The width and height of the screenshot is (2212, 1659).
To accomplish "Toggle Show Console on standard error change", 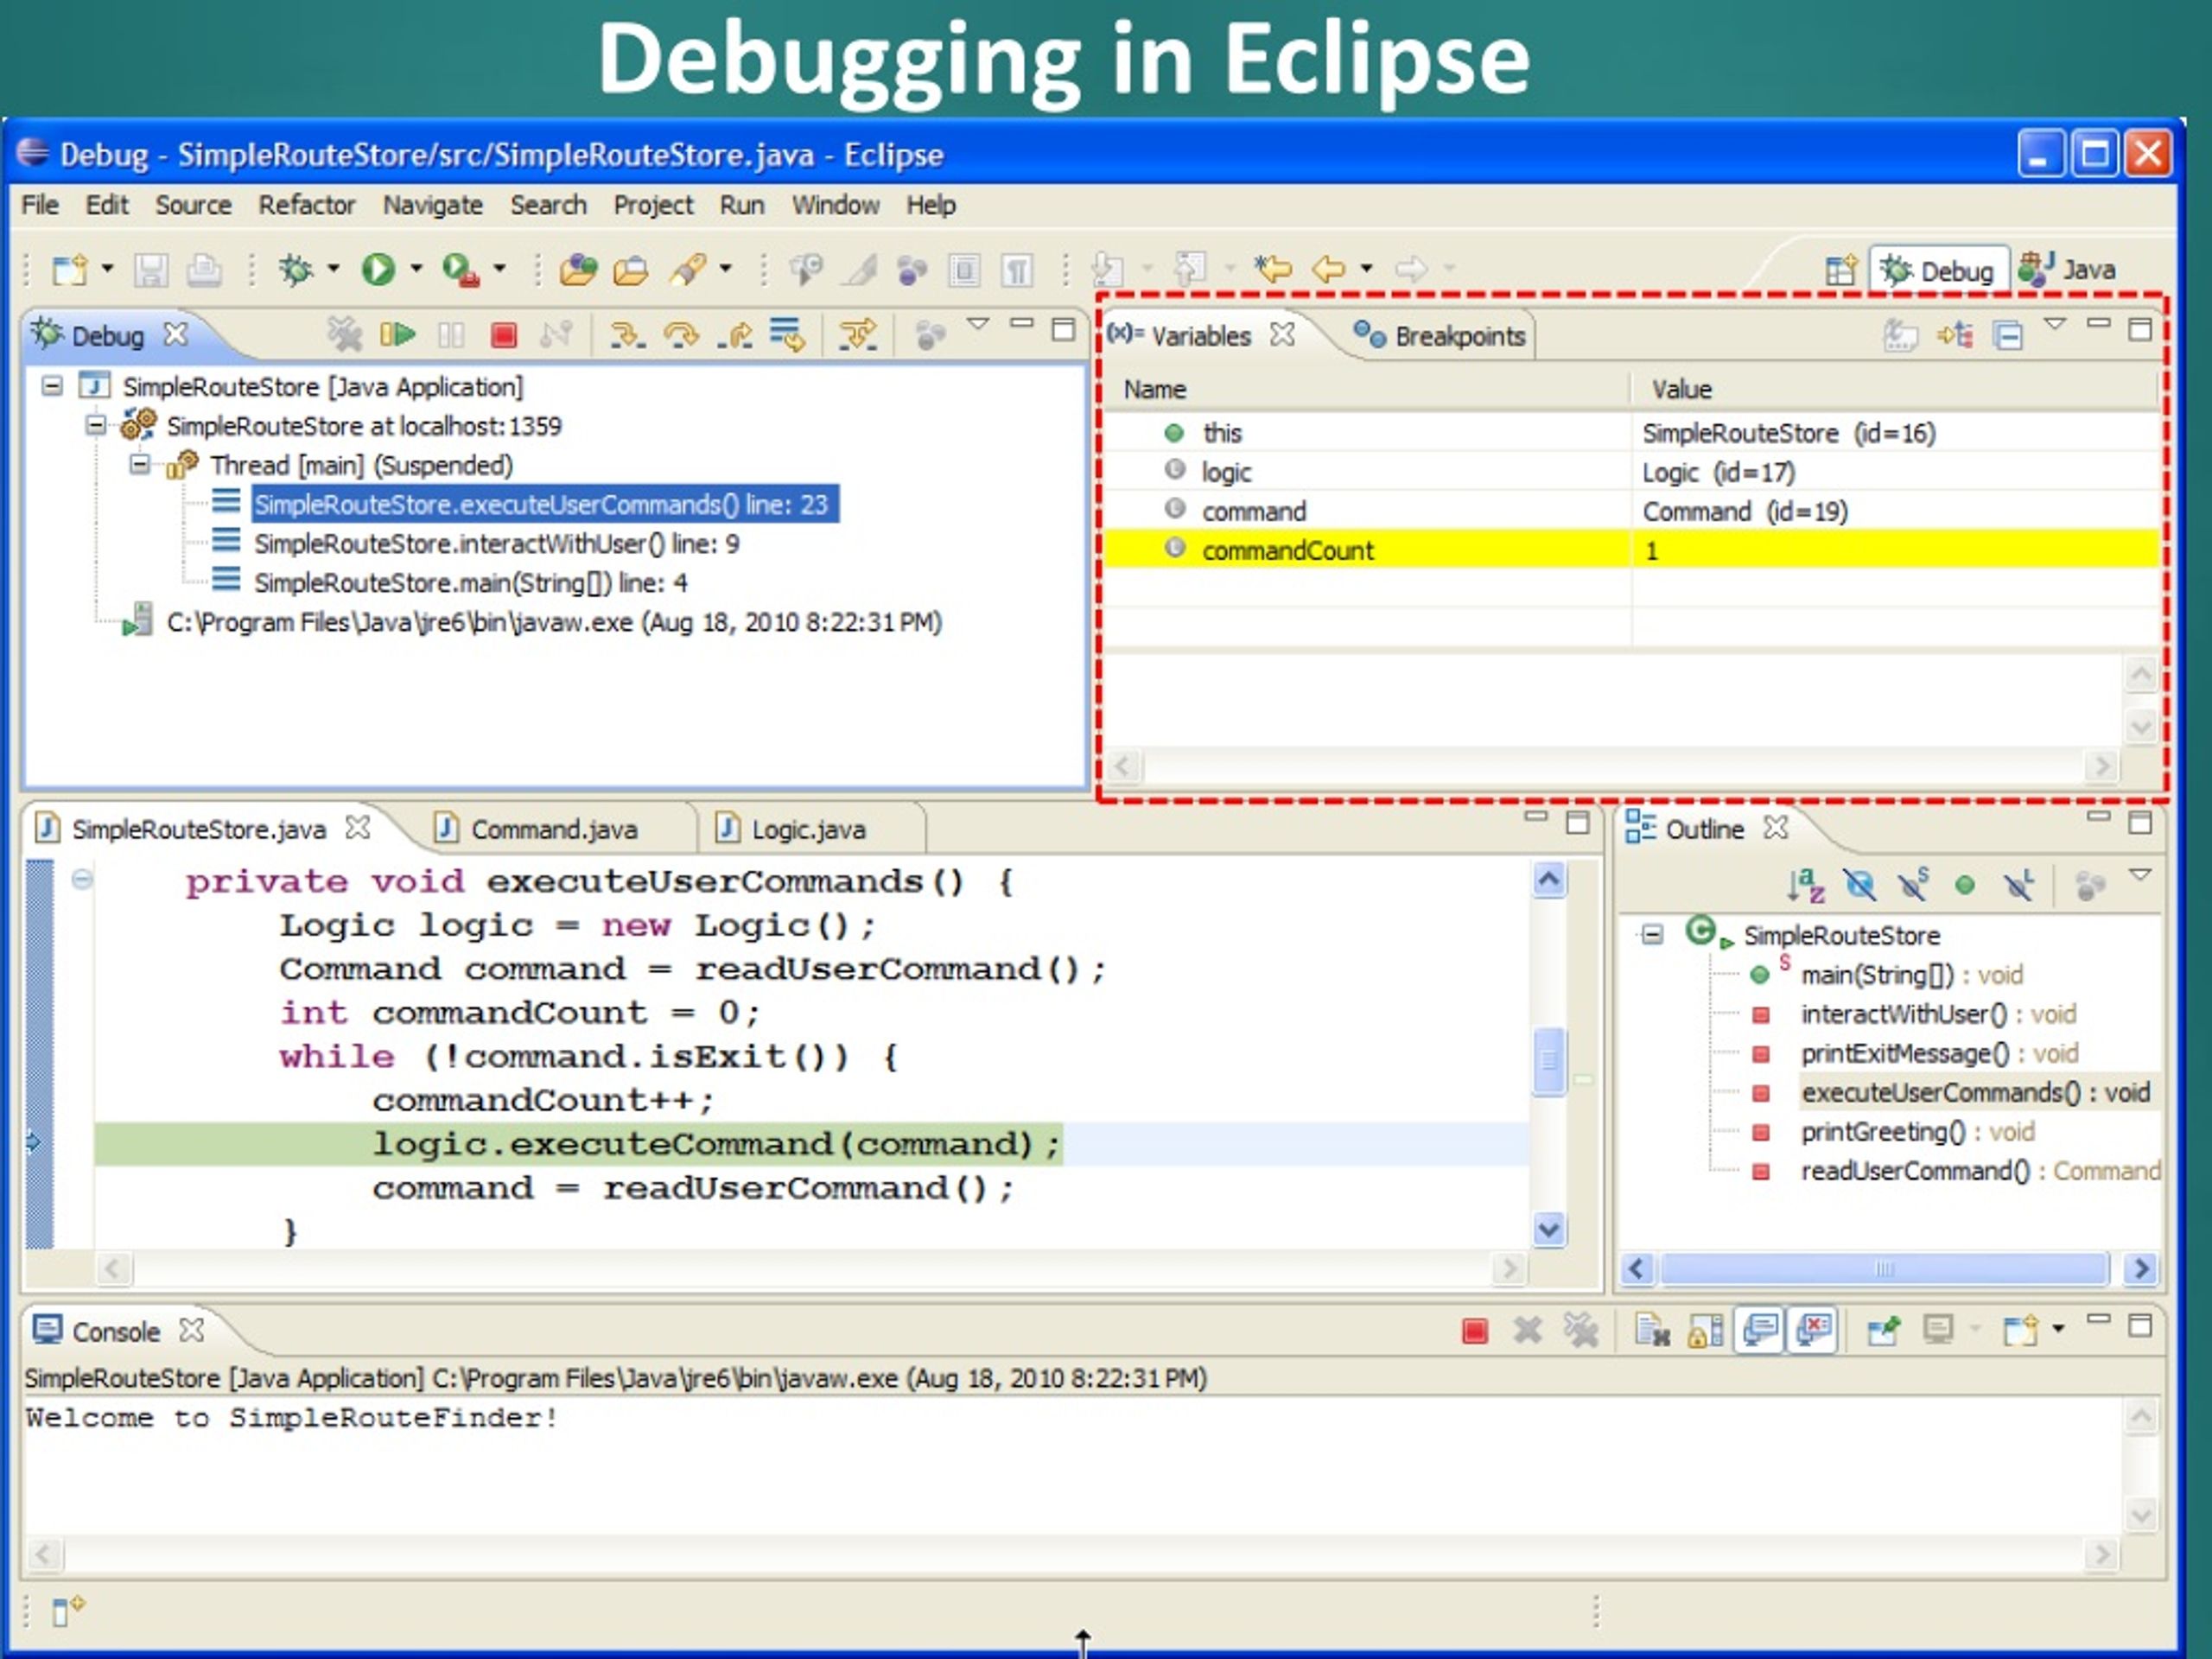I will (x=1814, y=1330).
